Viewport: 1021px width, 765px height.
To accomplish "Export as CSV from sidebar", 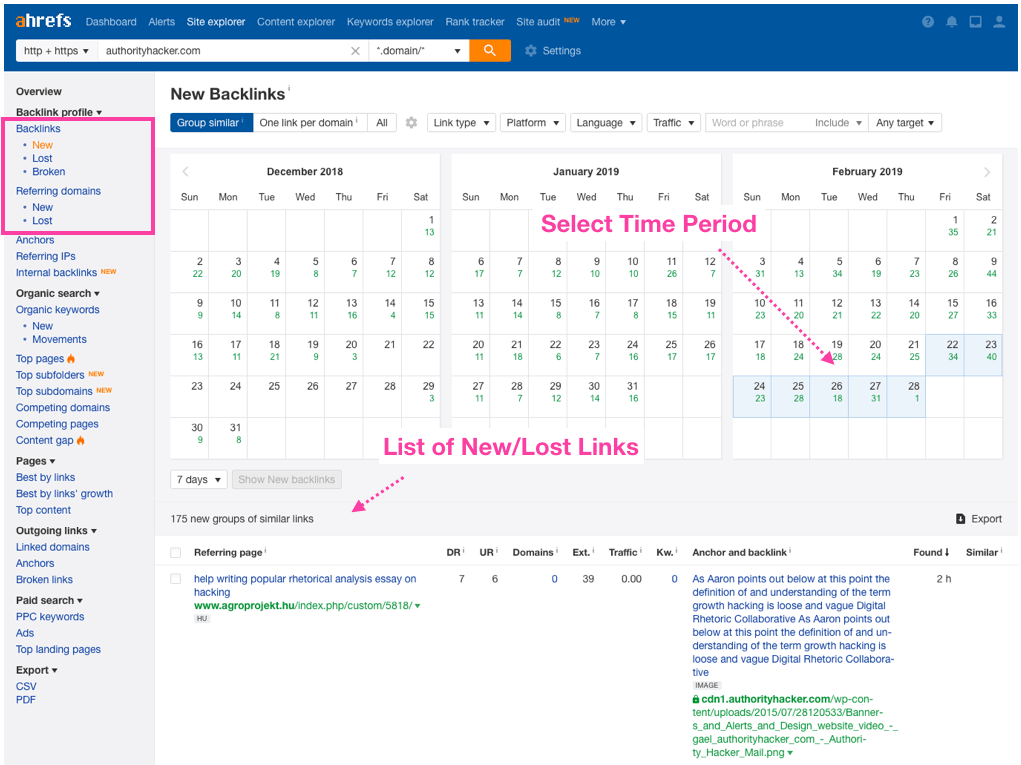I will click(26, 686).
